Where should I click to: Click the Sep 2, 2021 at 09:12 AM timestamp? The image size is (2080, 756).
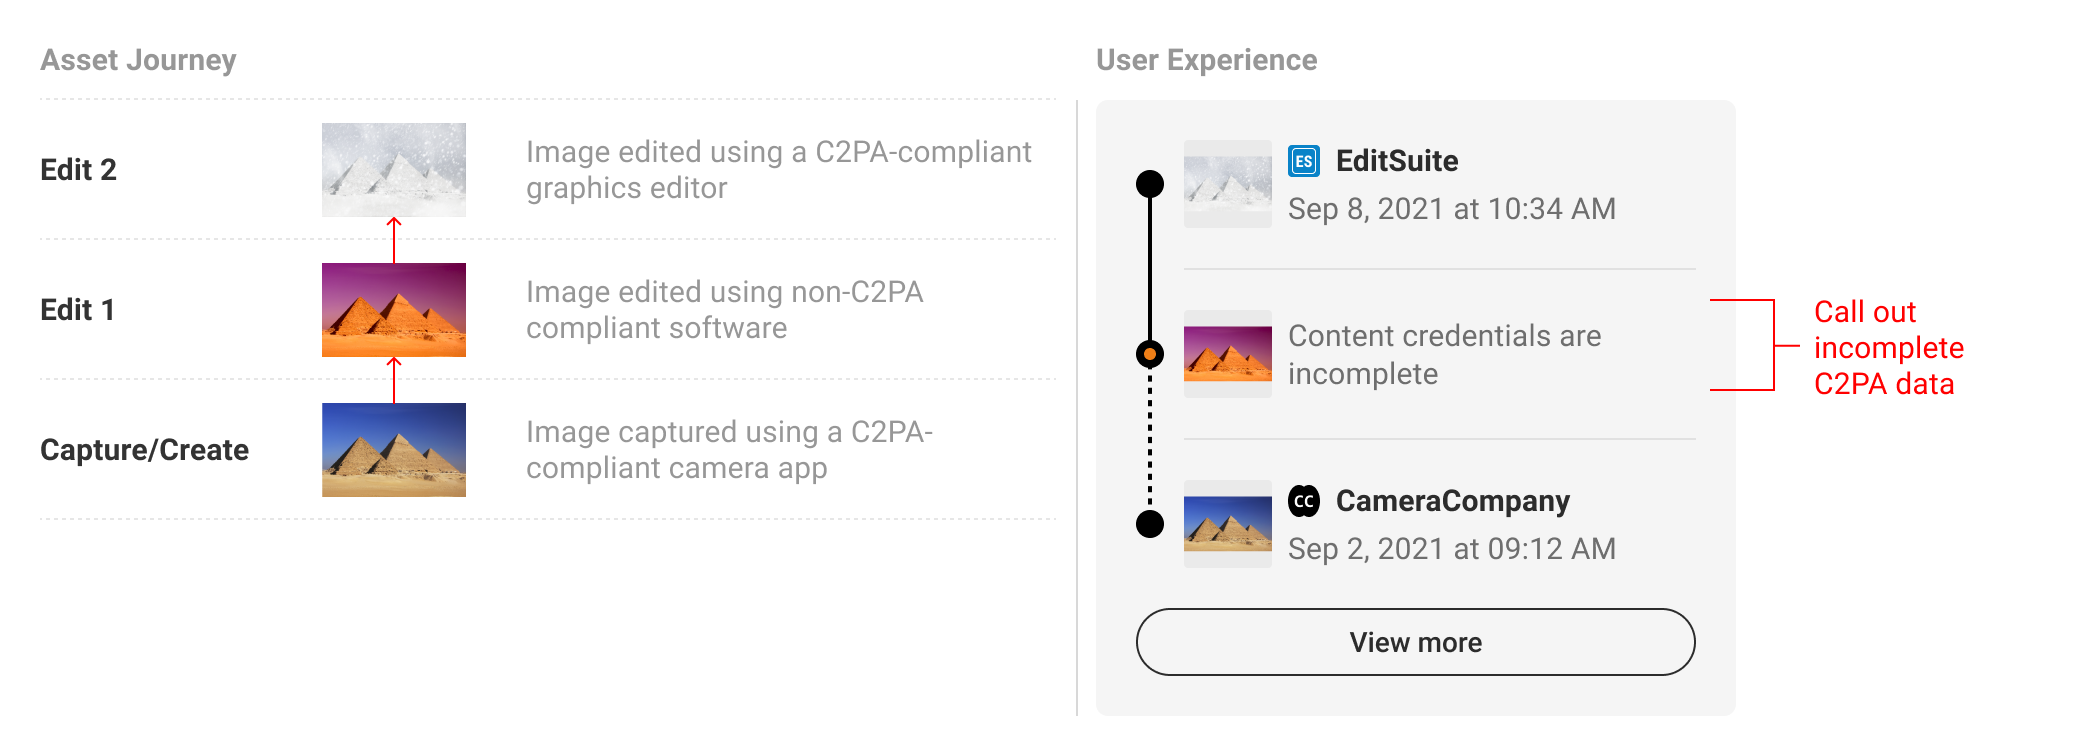click(1452, 549)
